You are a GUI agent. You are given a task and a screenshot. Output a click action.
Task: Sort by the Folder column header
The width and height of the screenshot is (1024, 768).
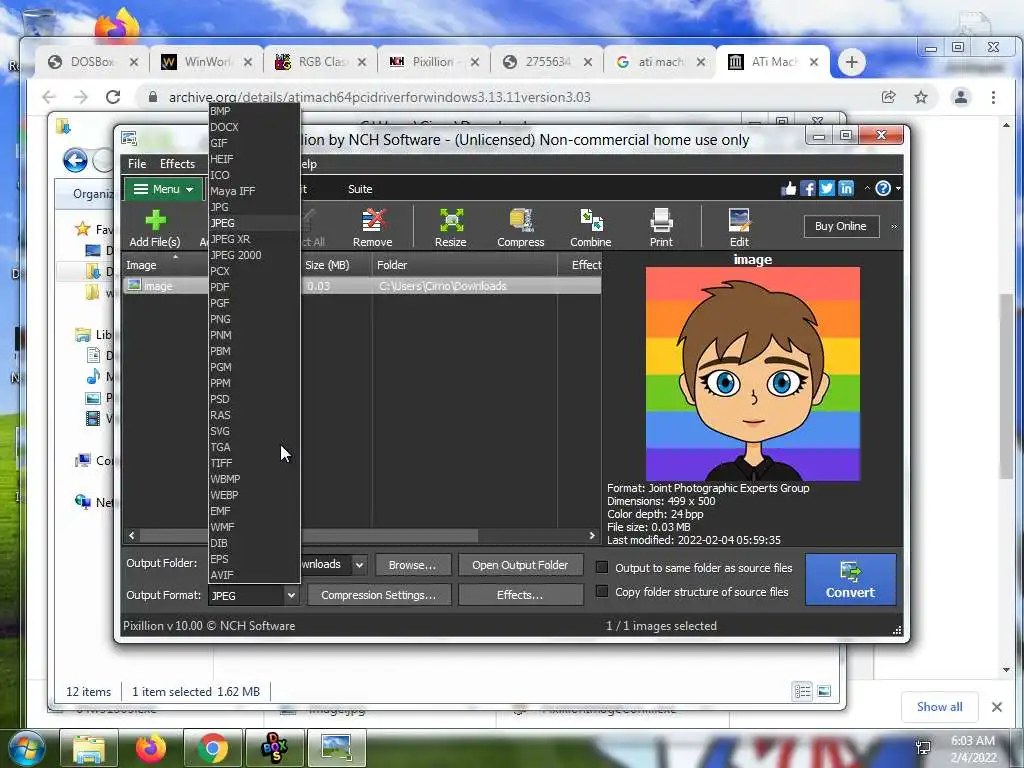(x=464, y=265)
